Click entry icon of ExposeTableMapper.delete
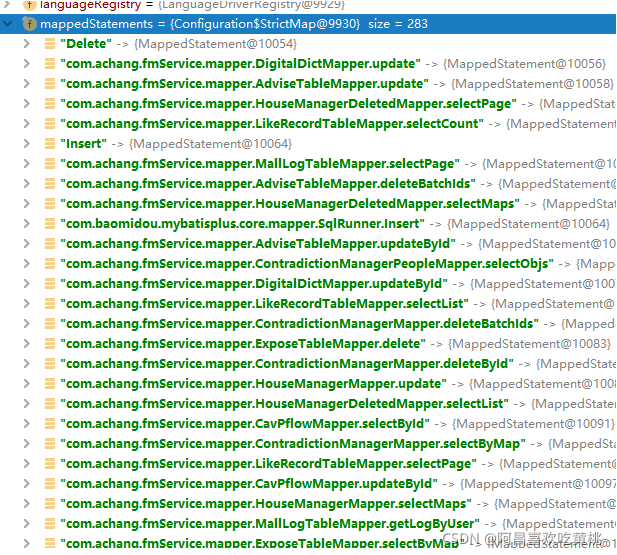Image resolution: width=617 pixels, height=555 pixels. 50,344
